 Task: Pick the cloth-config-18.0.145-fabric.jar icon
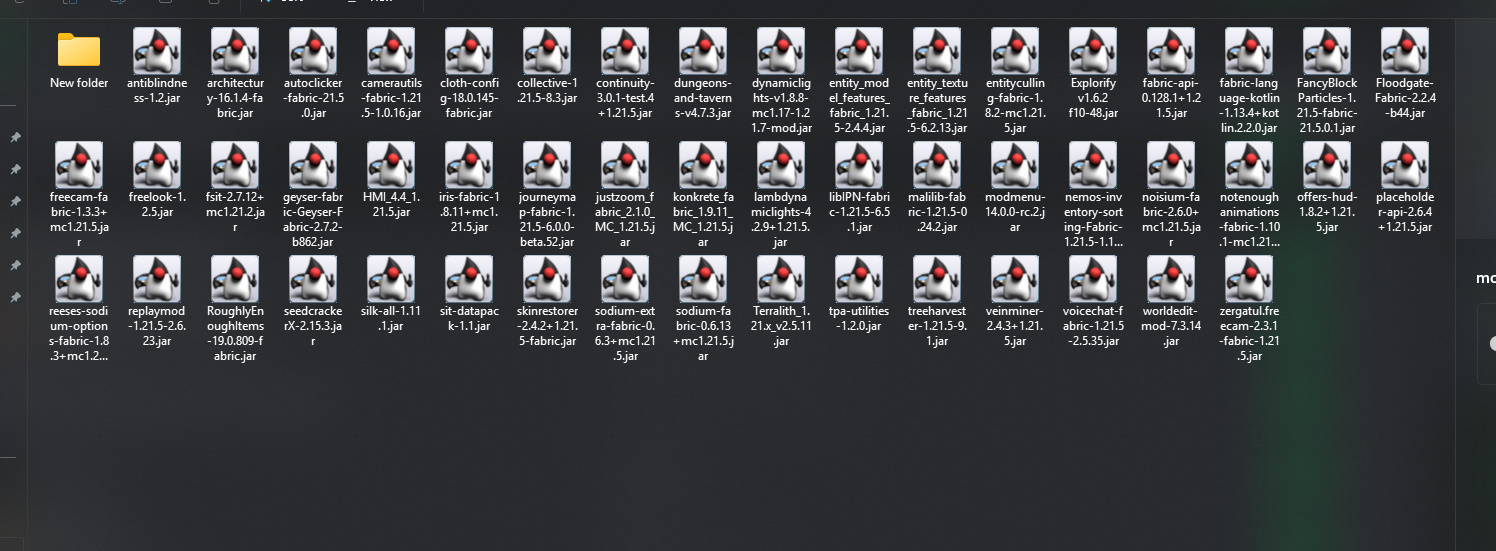(469, 51)
